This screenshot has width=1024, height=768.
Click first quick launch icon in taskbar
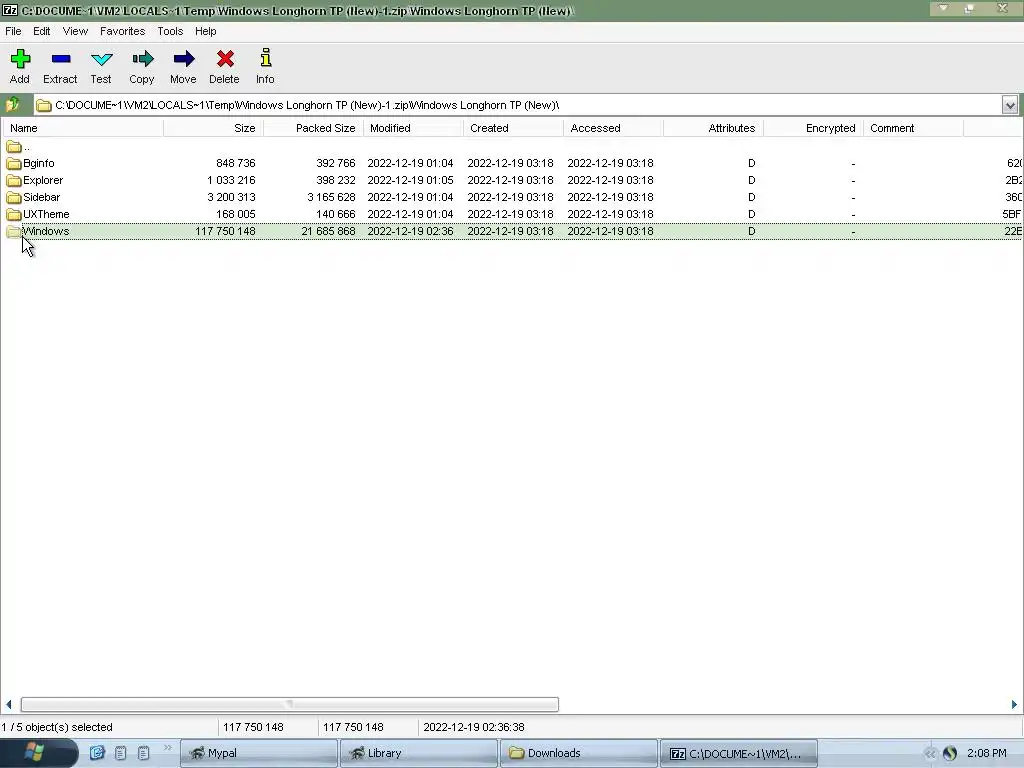point(97,753)
